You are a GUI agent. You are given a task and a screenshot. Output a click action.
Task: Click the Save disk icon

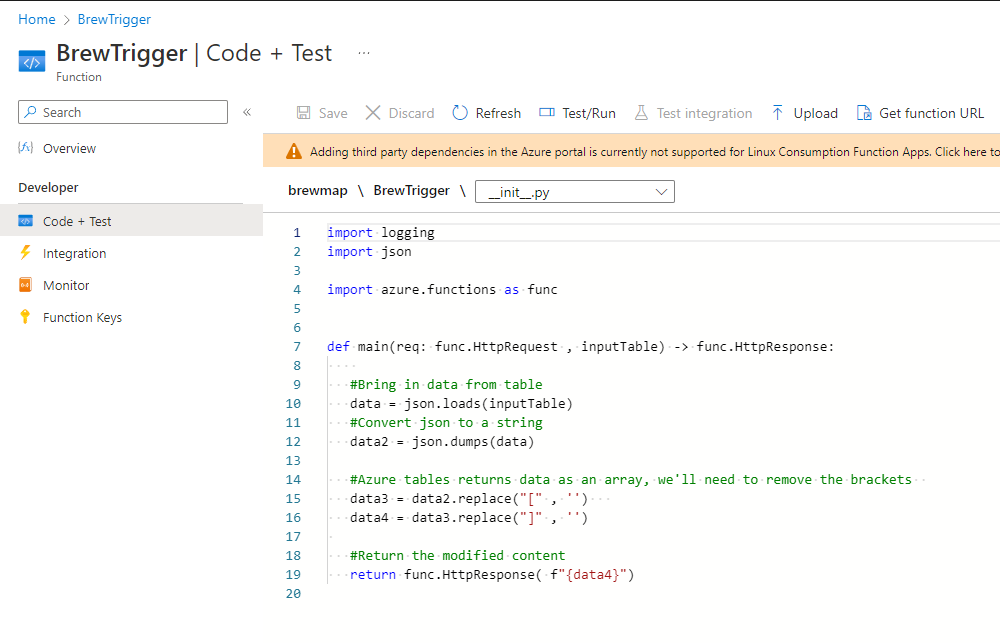pos(304,113)
